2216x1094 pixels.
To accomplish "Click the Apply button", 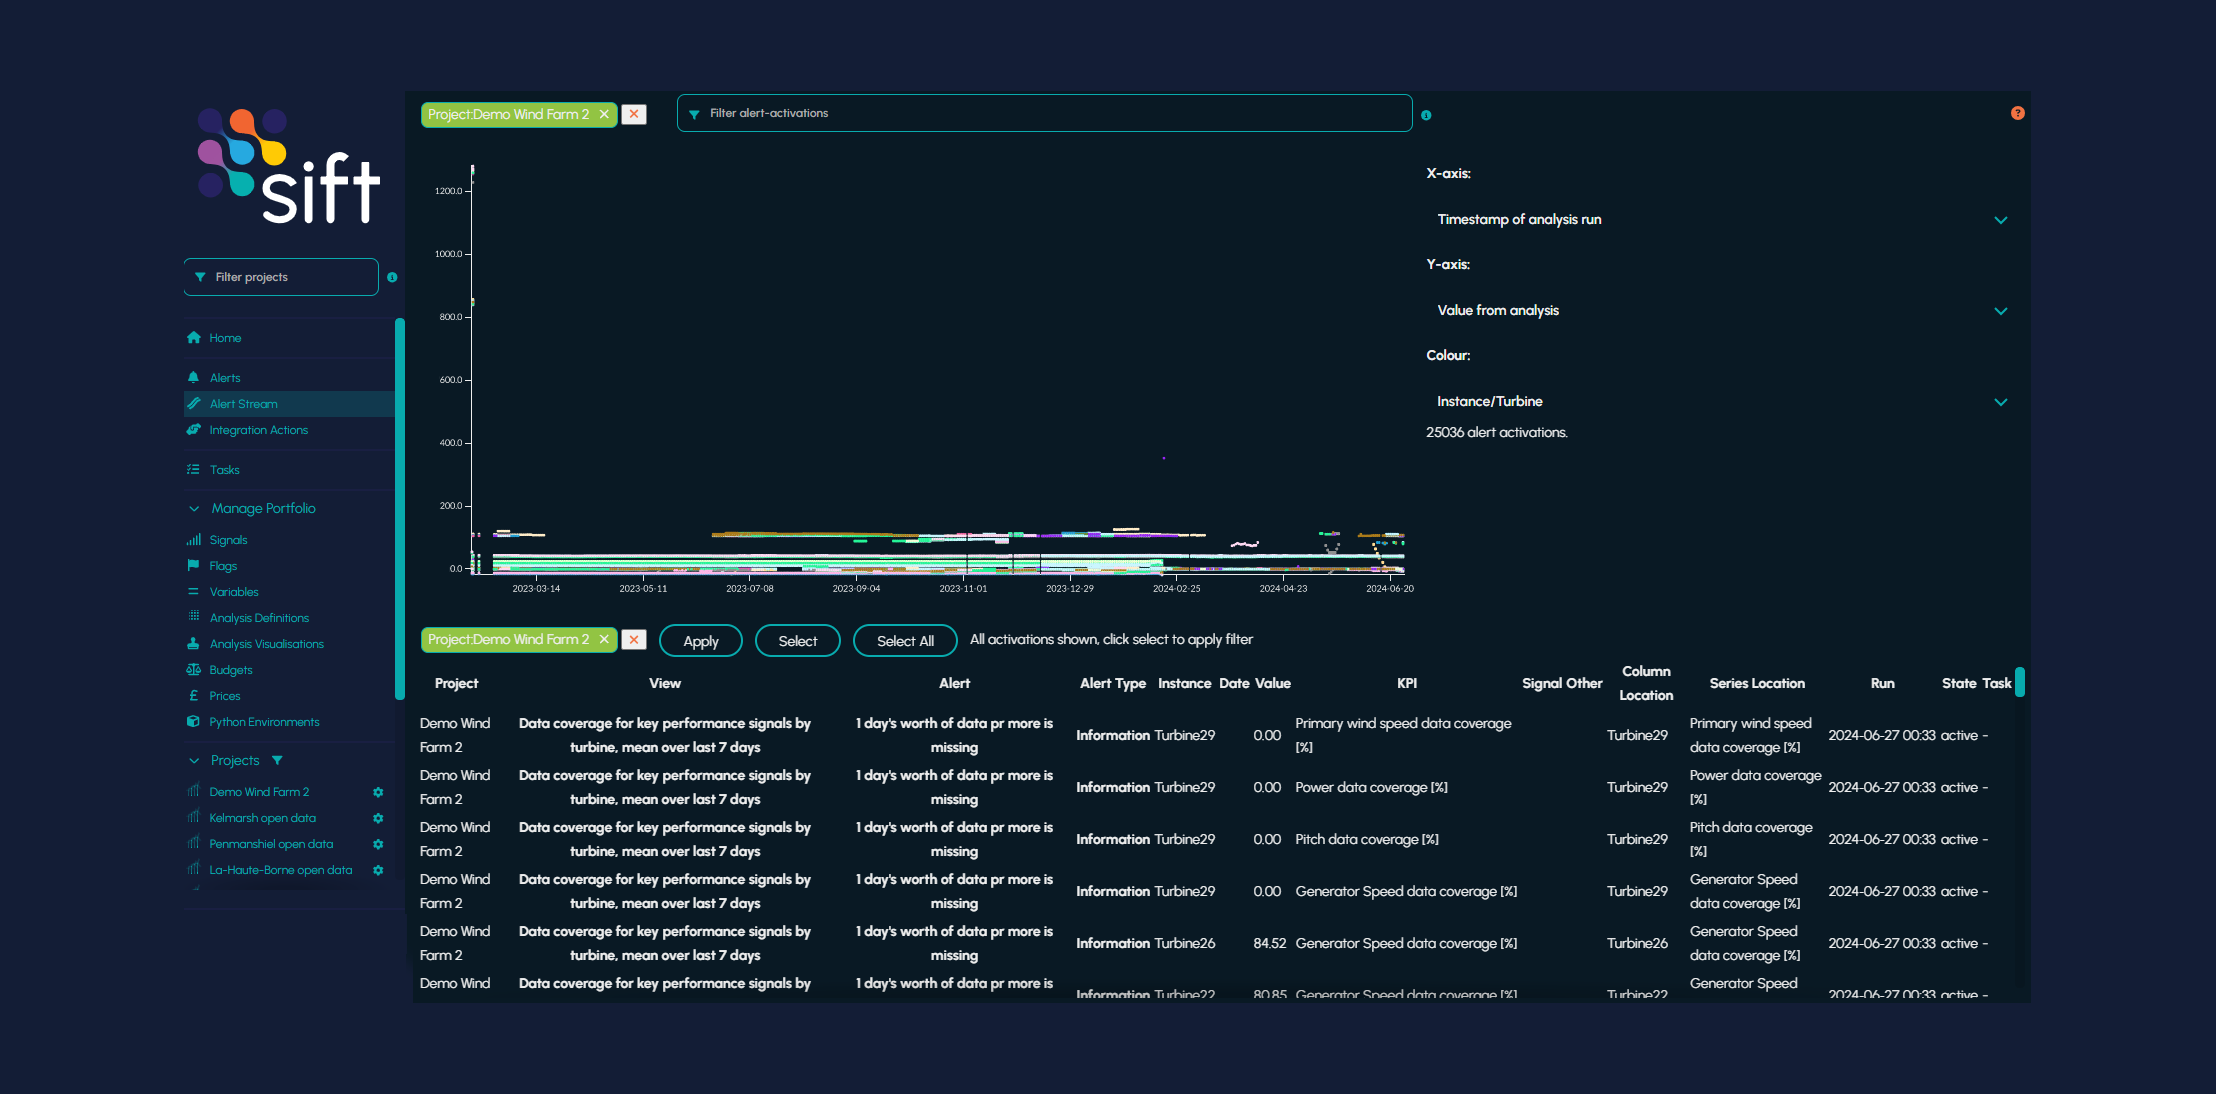I will pos(701,641).
